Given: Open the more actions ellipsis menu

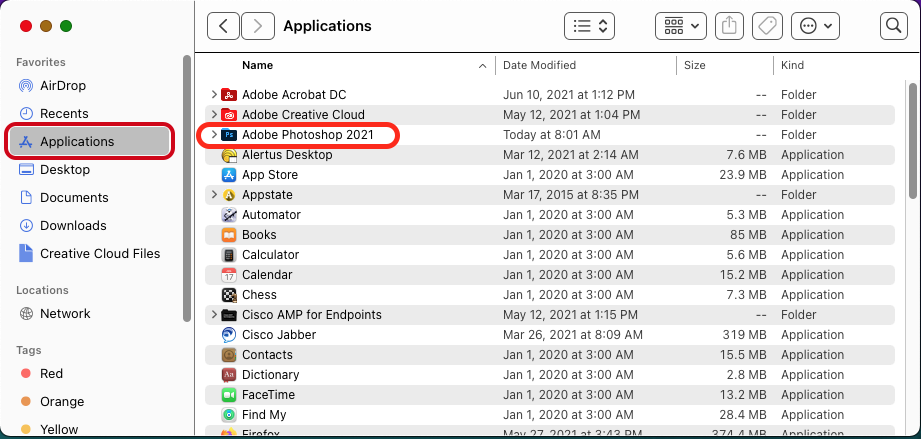Looking at the screenshot, I should coord(815,26).
